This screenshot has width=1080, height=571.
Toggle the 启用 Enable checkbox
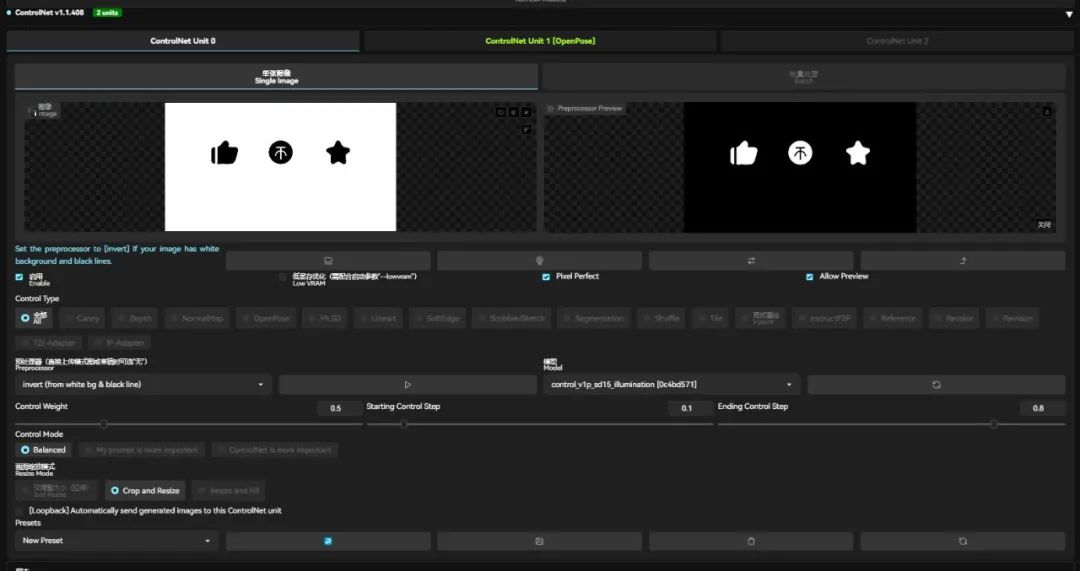19,277
